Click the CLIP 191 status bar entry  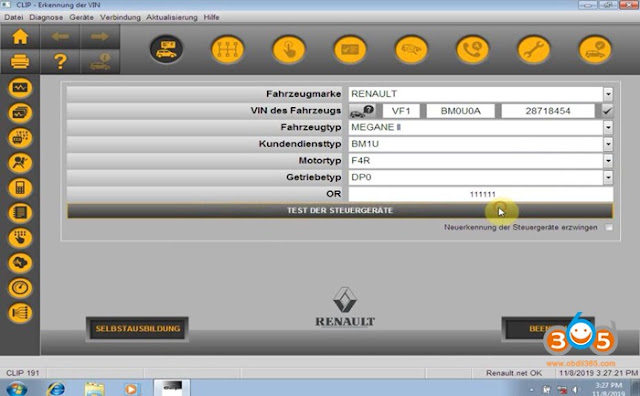click(22, 373)
